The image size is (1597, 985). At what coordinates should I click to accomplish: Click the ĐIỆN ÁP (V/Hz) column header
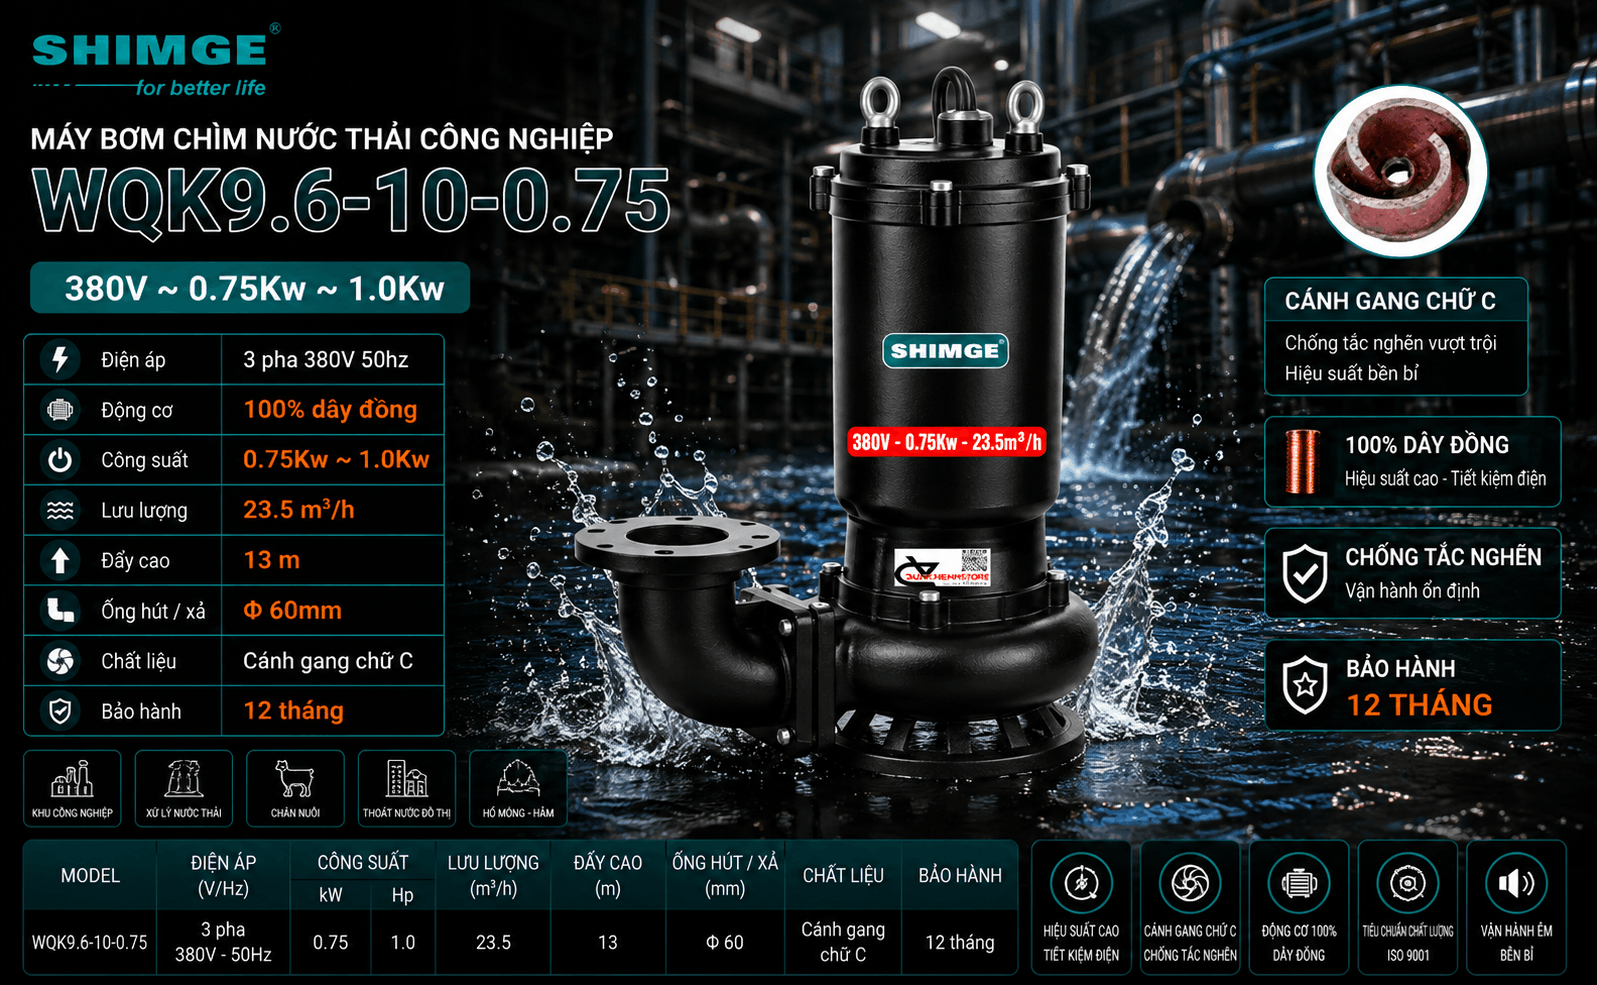223,876
